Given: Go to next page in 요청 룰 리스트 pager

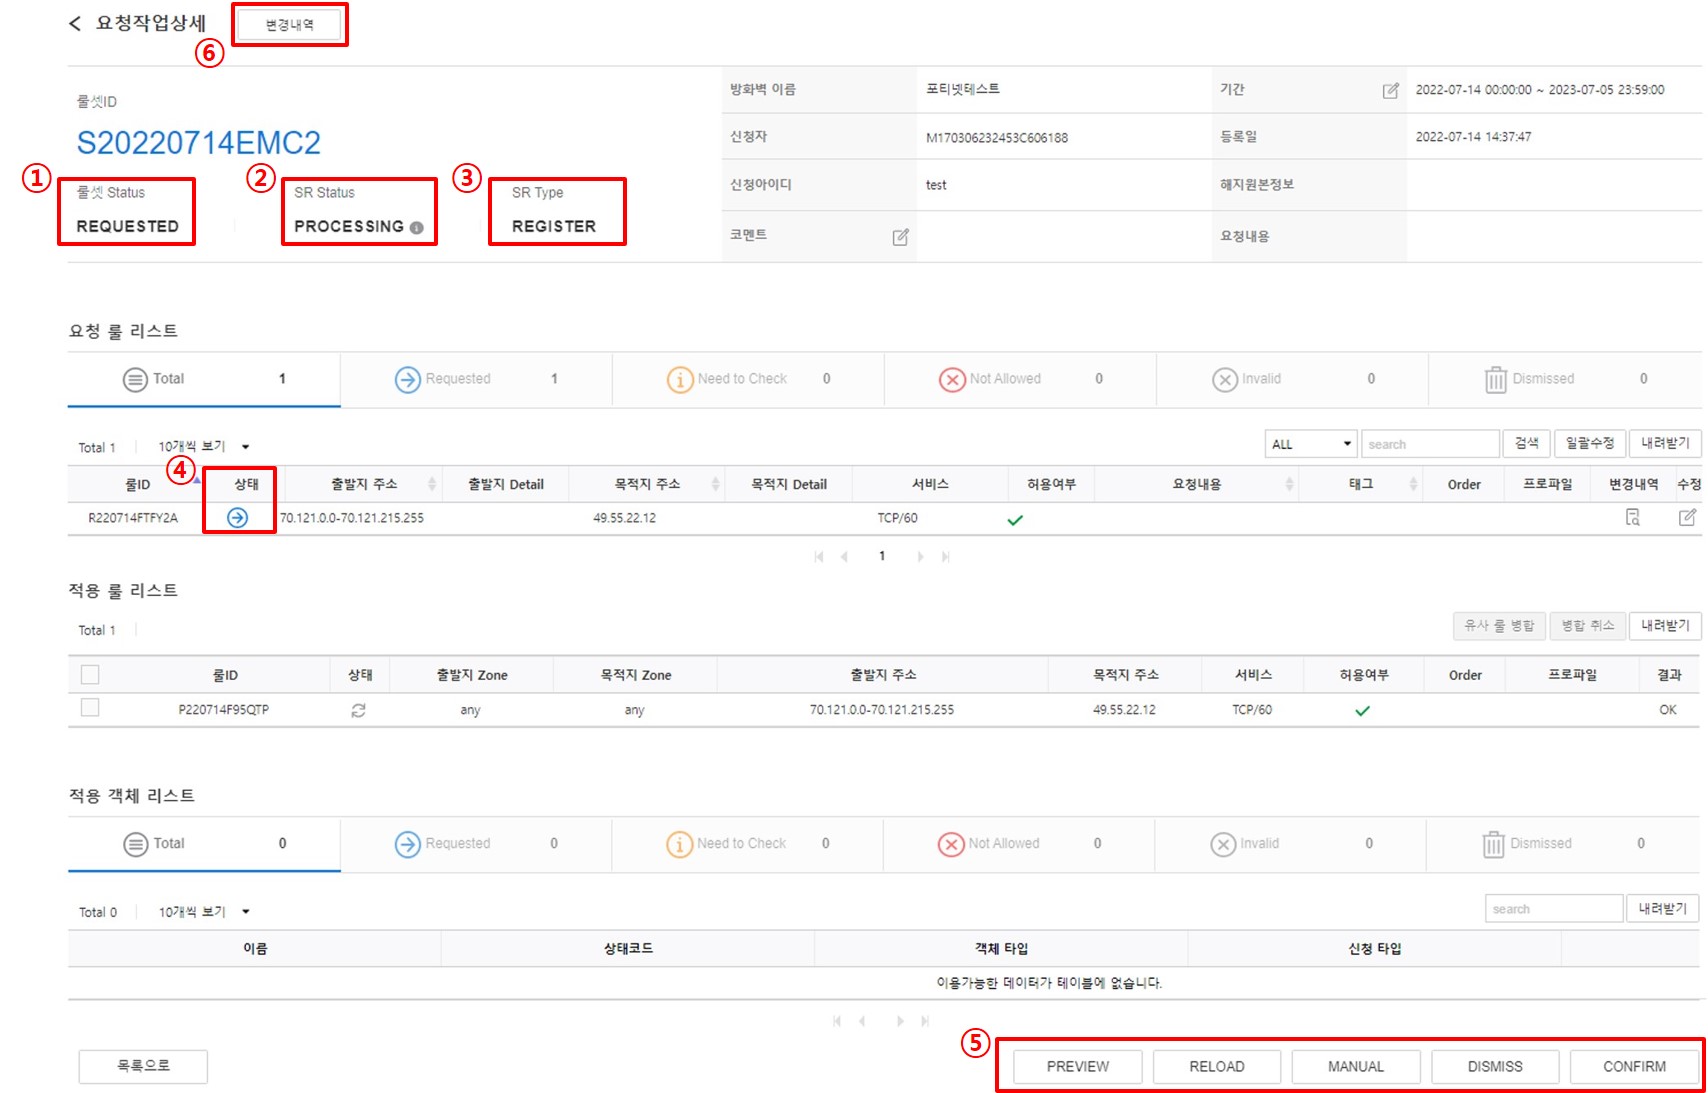Looking at the screenshot, I should pos(920,557).
